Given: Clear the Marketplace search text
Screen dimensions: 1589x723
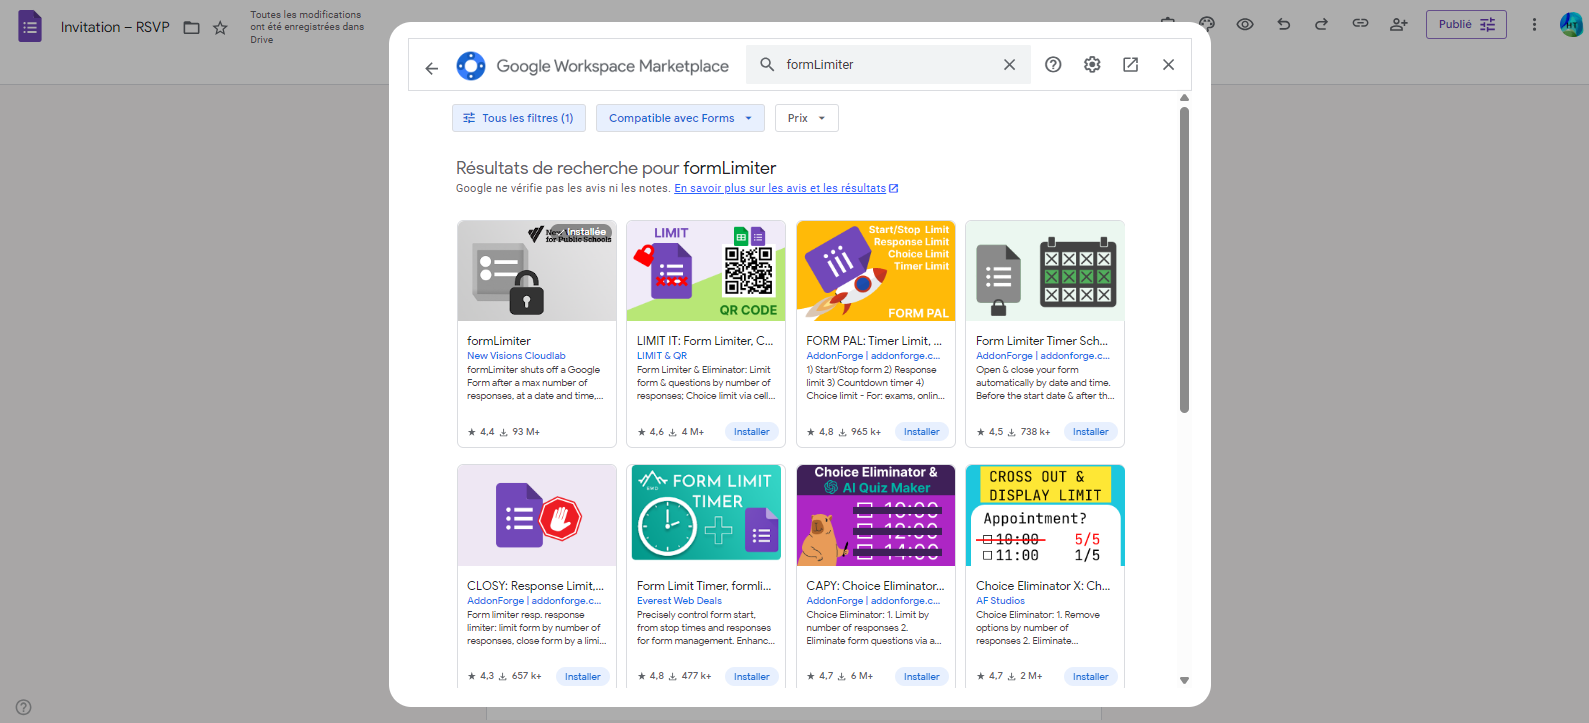Looking at the screenshot, I should tap(1009, 64).
